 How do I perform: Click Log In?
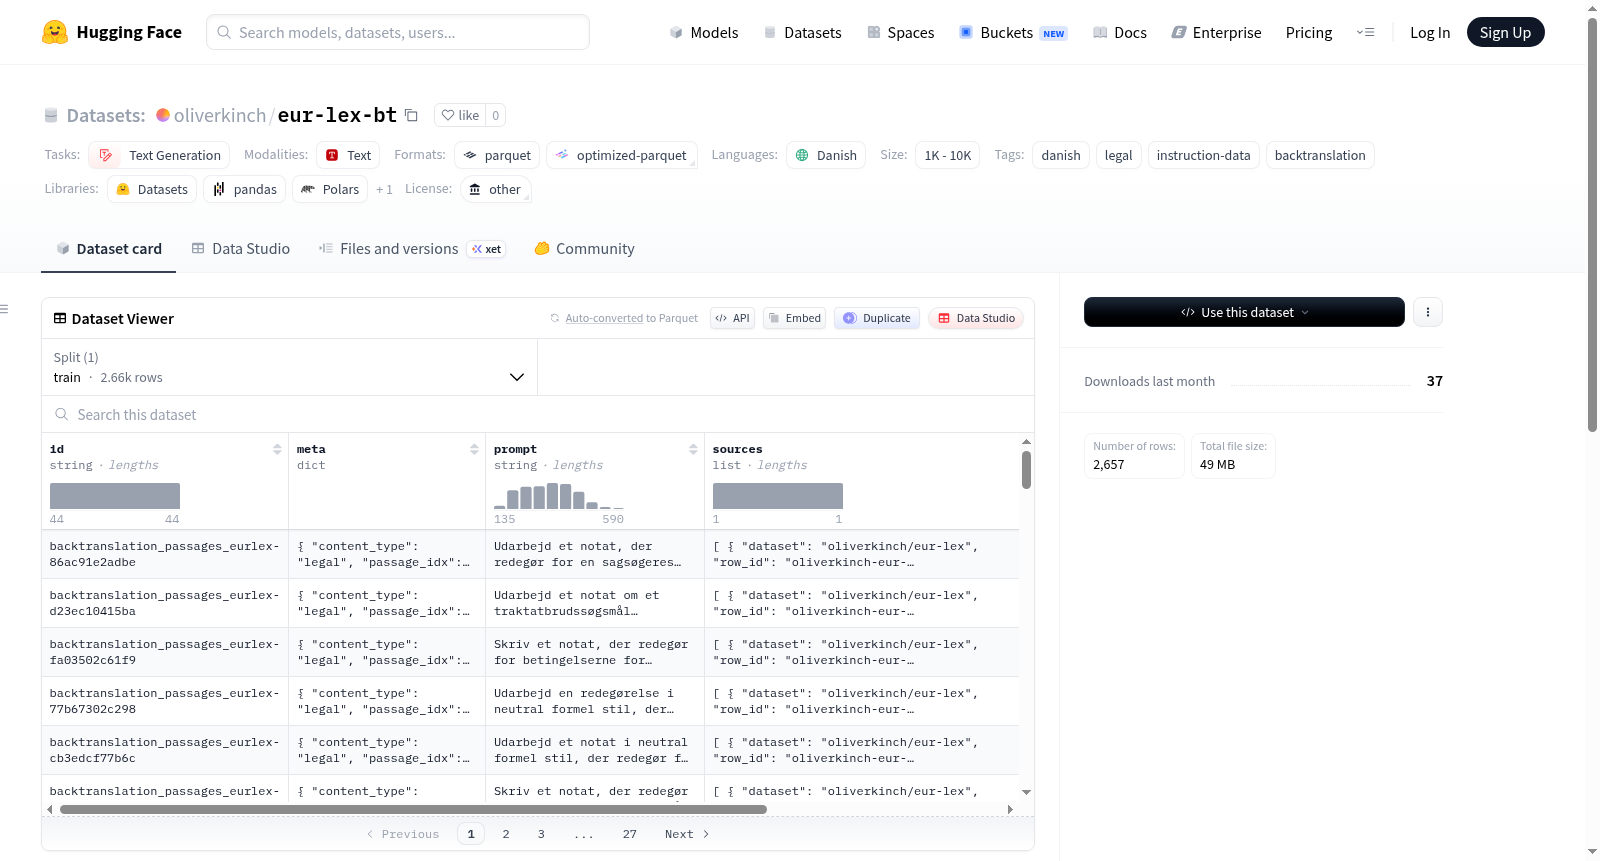click(1430, 32)
